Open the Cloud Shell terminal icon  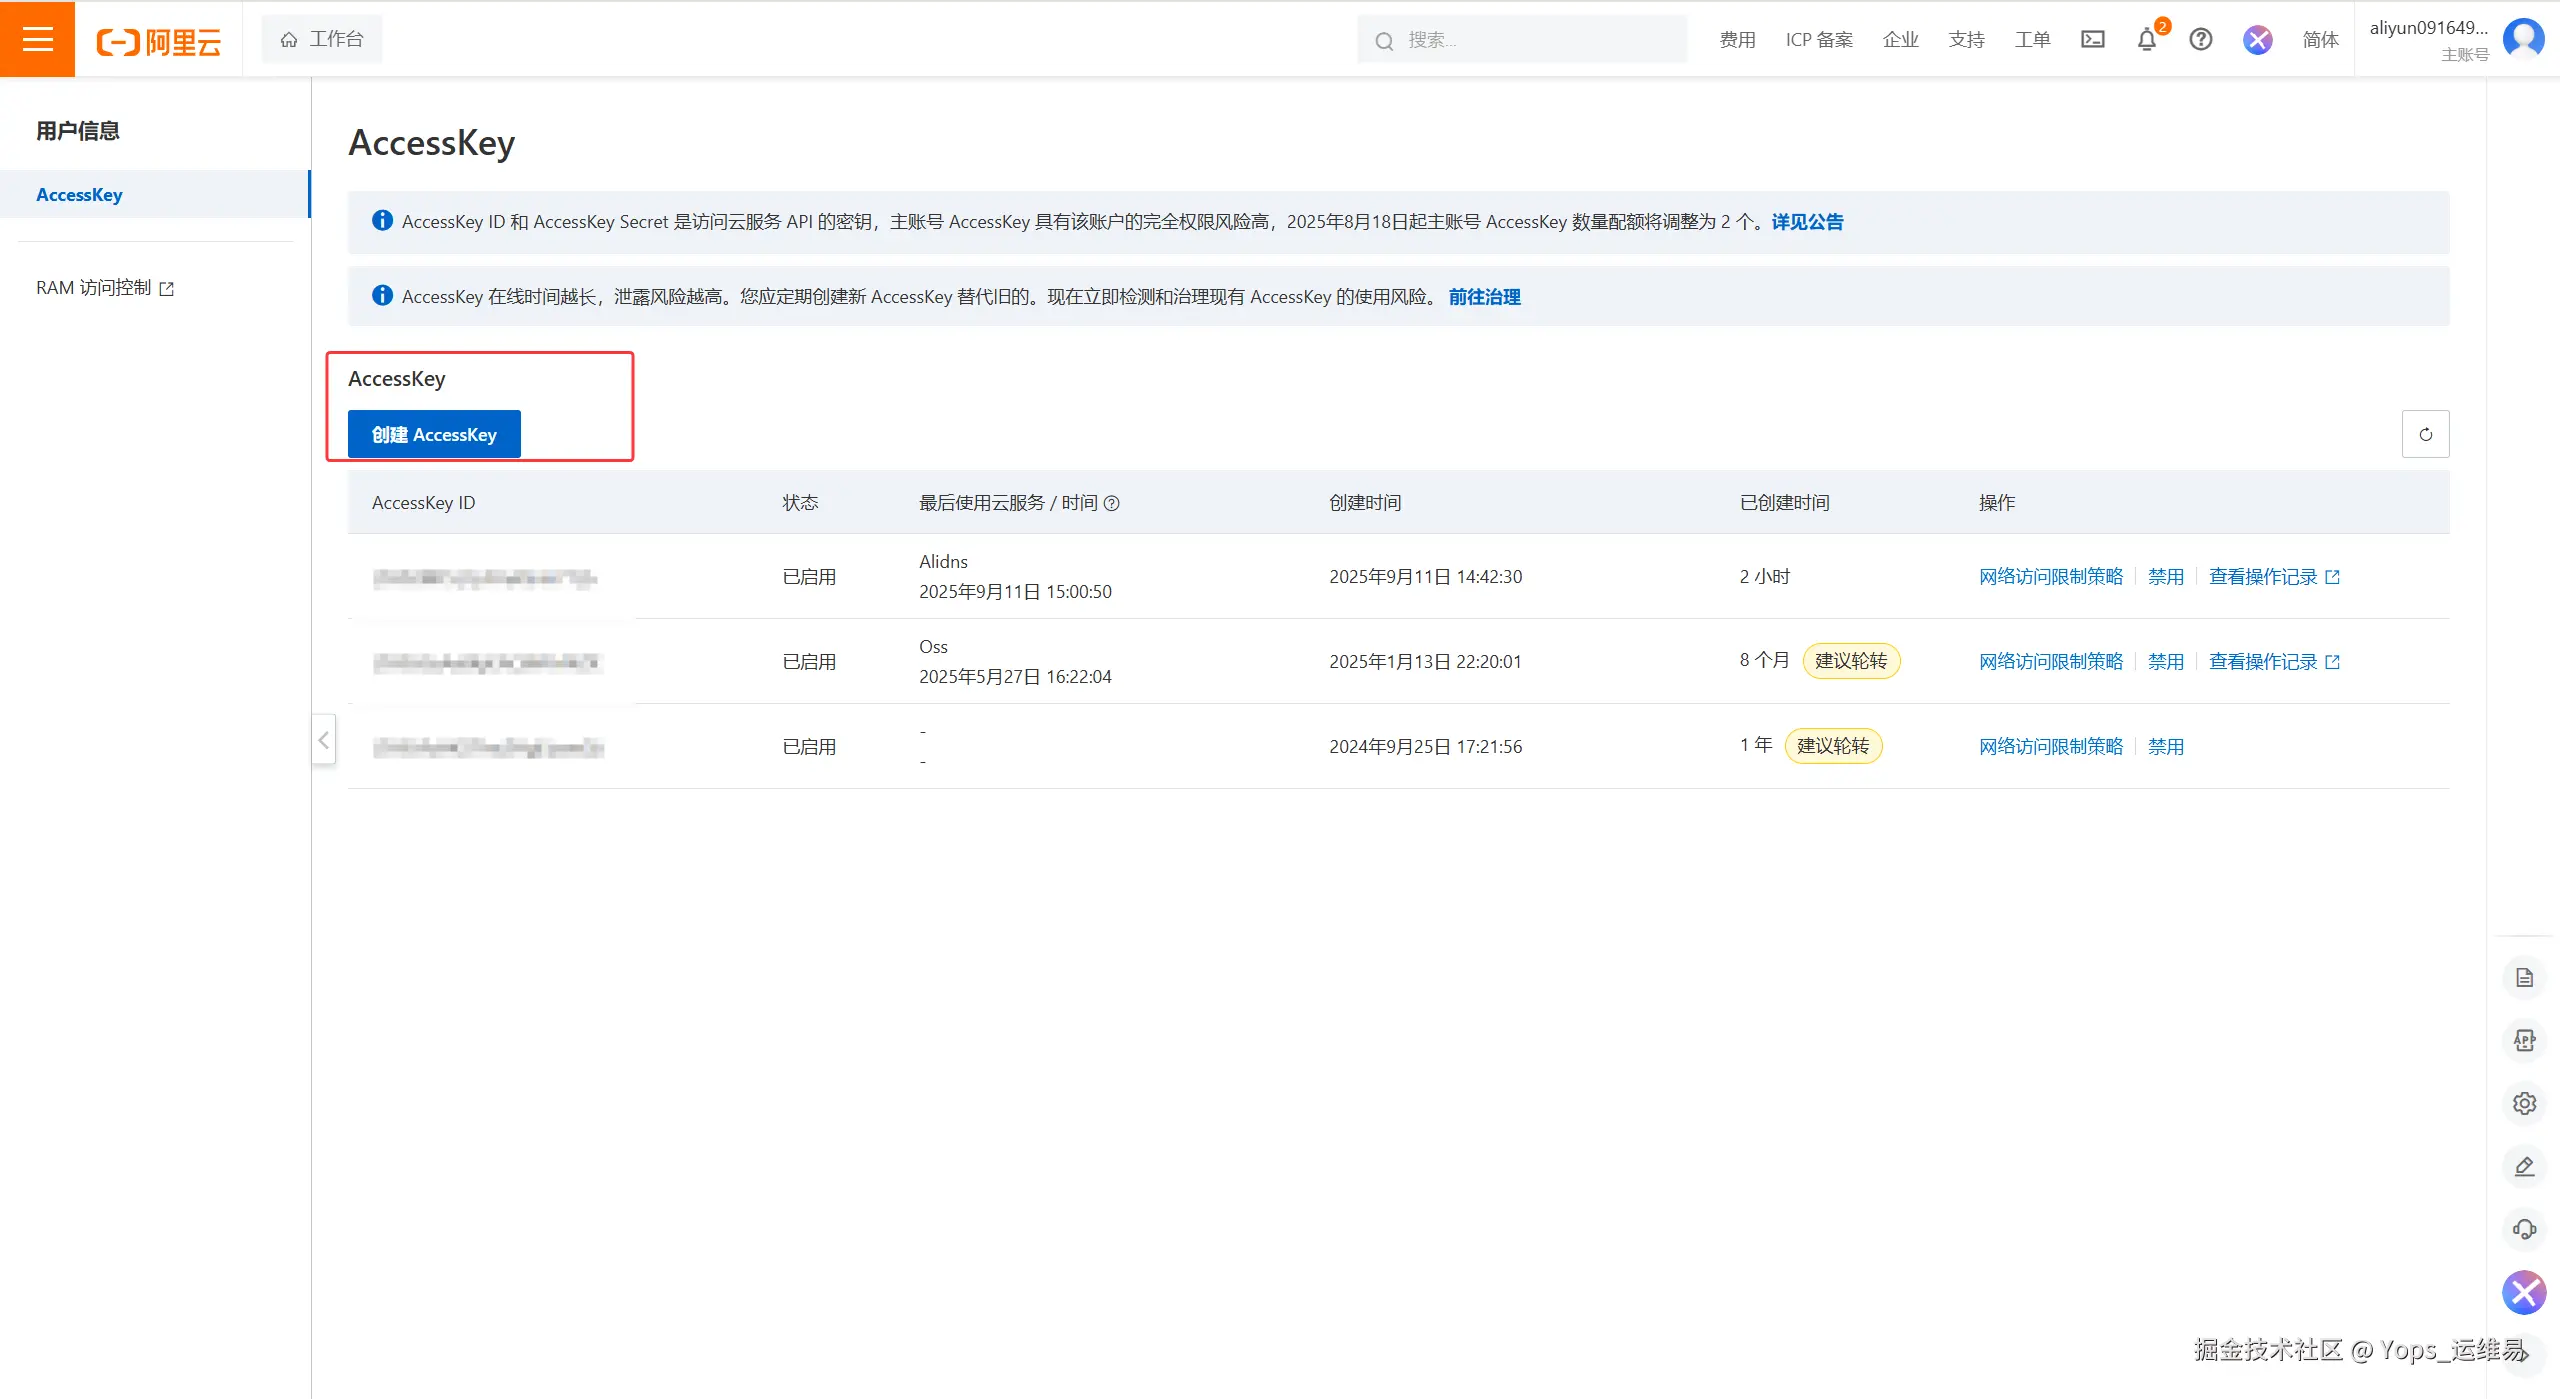click(2093, 39)
